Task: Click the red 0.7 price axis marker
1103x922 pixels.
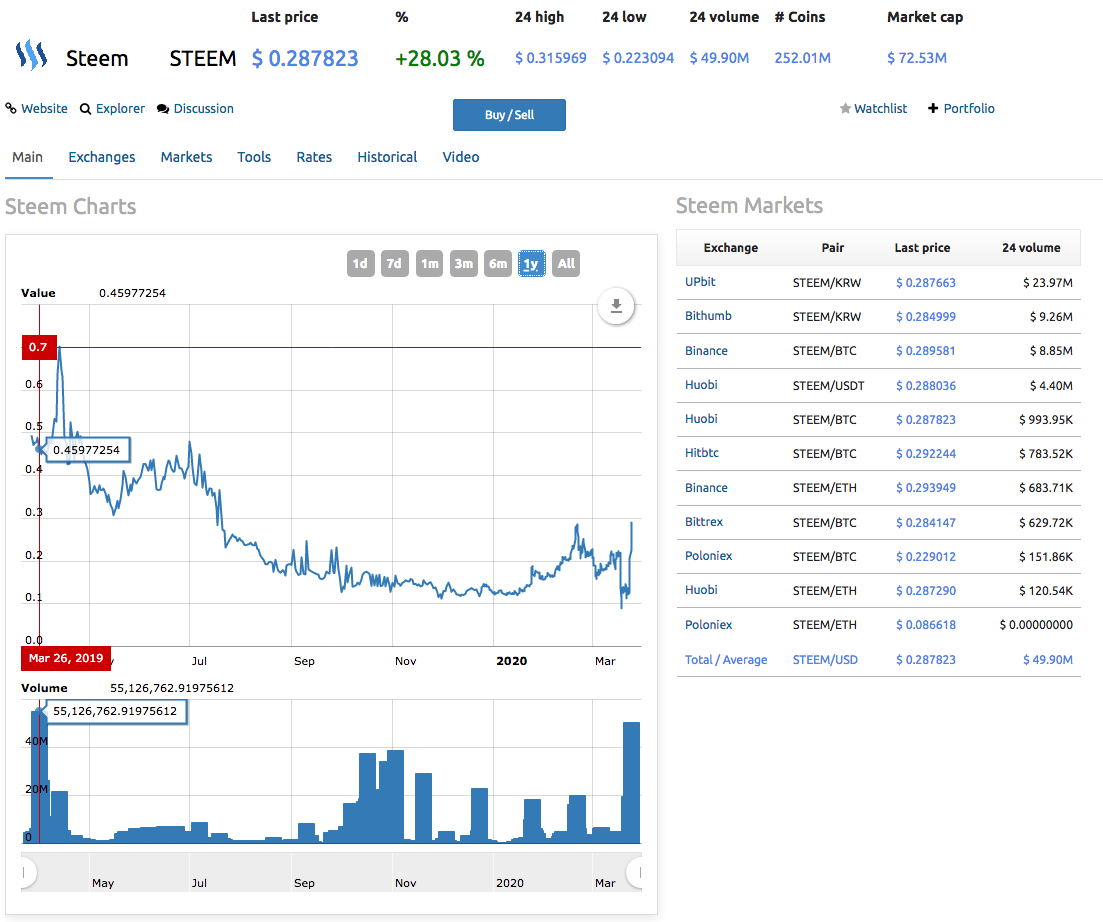Action: (39, 347)
